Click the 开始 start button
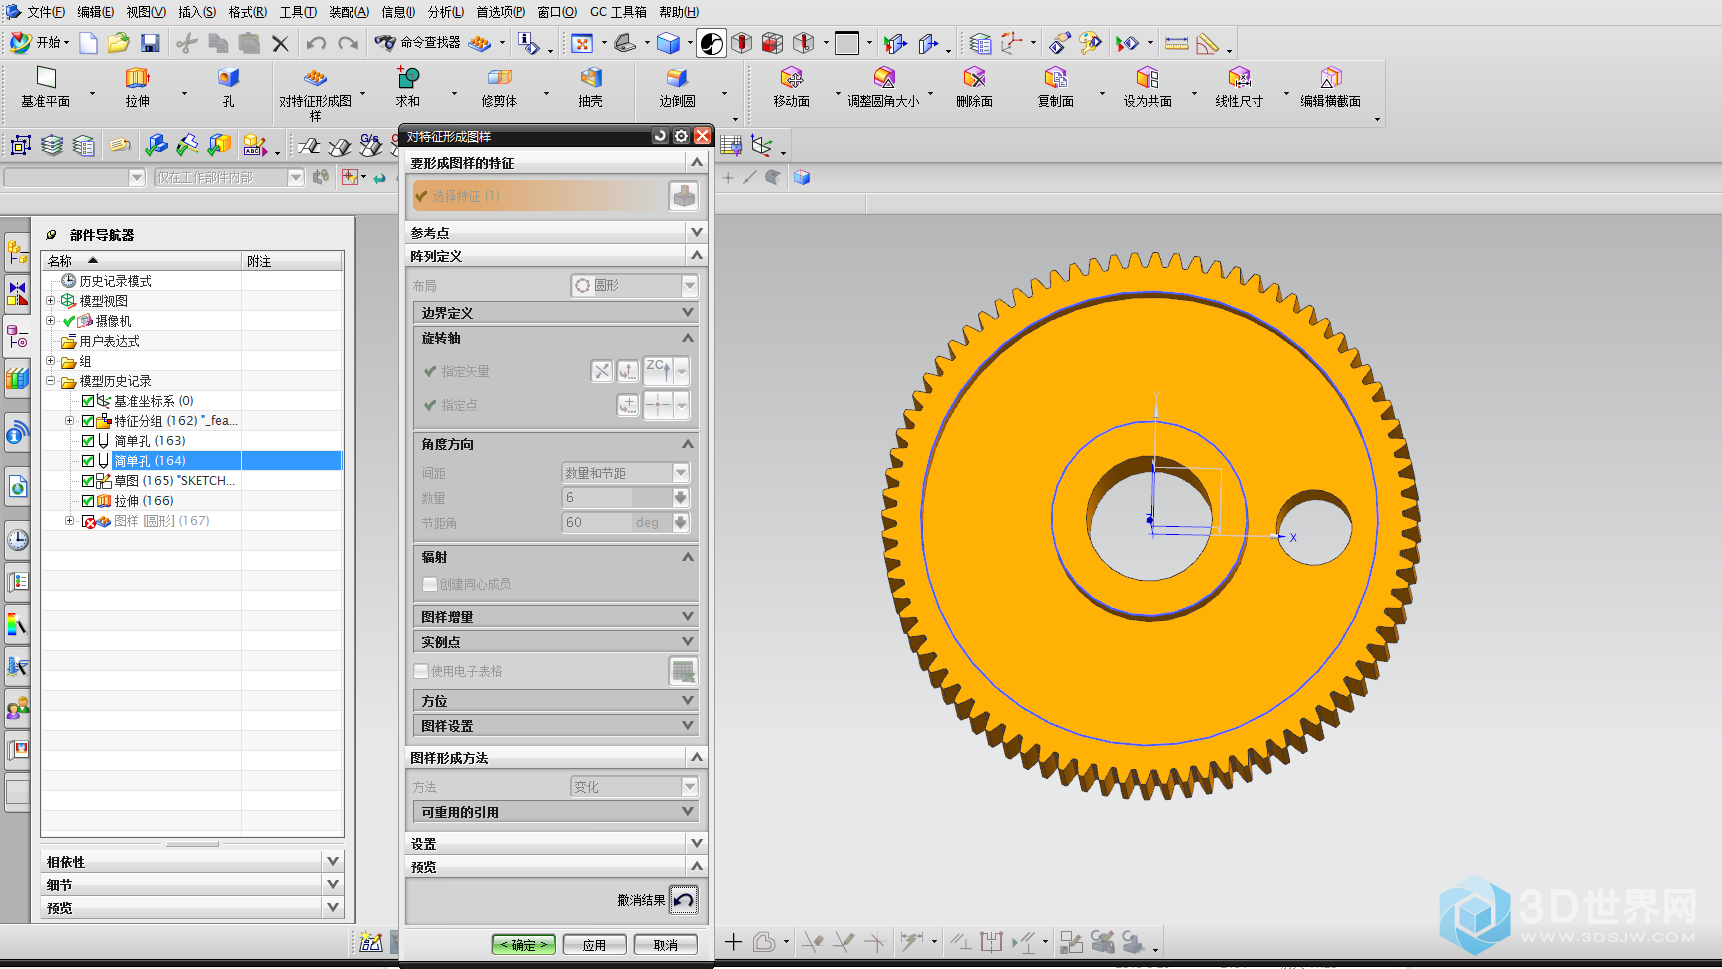This screenshot has width=1722, height=969. tap(40, 43)
